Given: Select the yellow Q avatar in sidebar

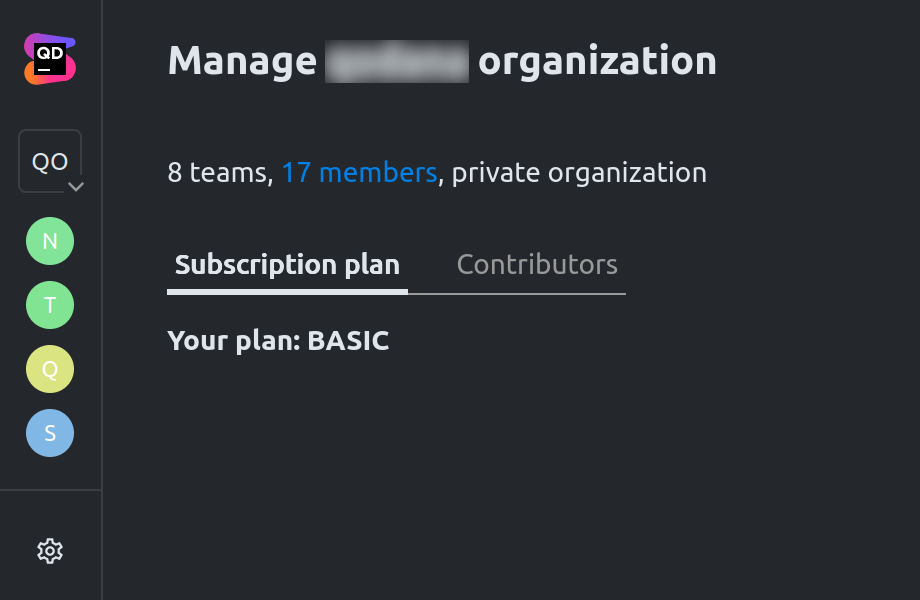Looking at the screenshot, I should click(49, 369).
